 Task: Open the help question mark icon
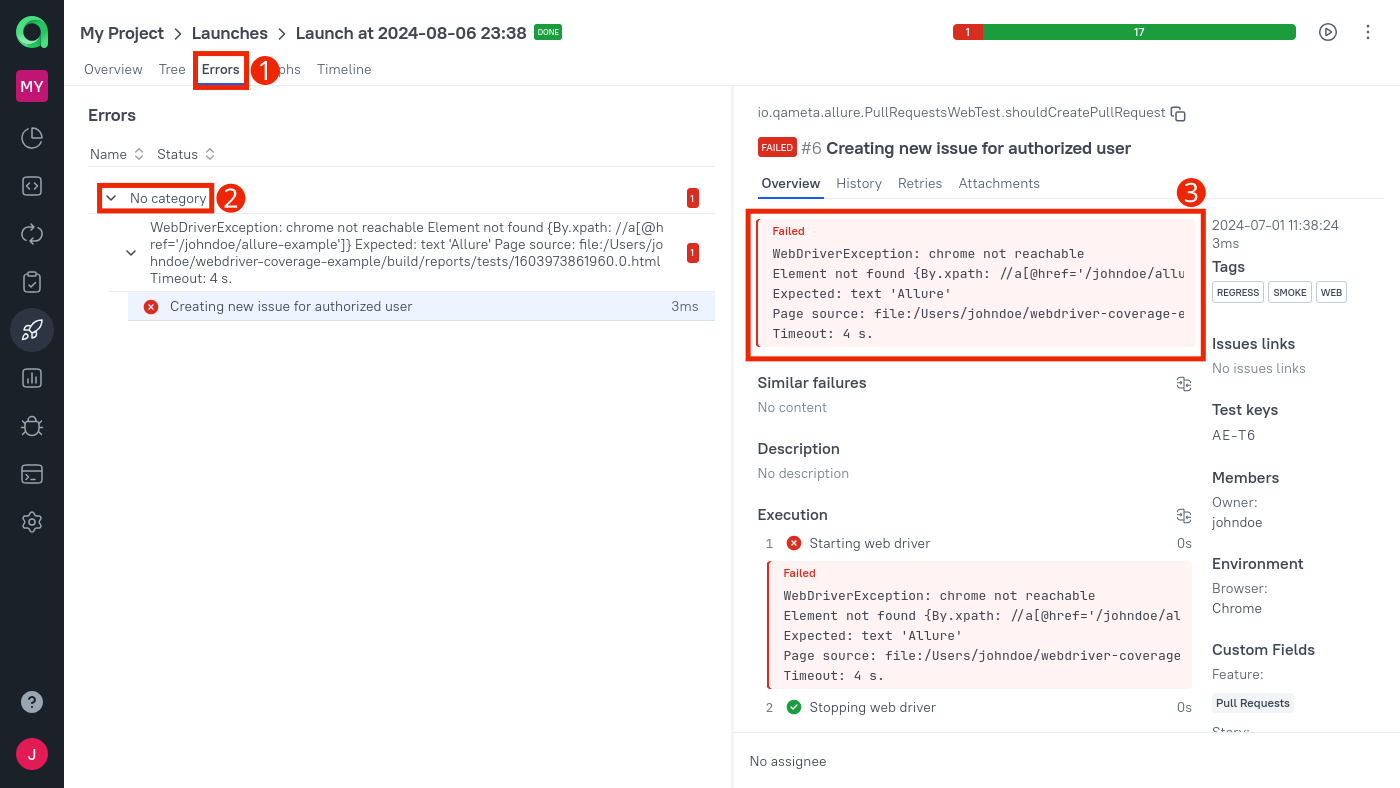pyautogui.click(x=32, y=702)
